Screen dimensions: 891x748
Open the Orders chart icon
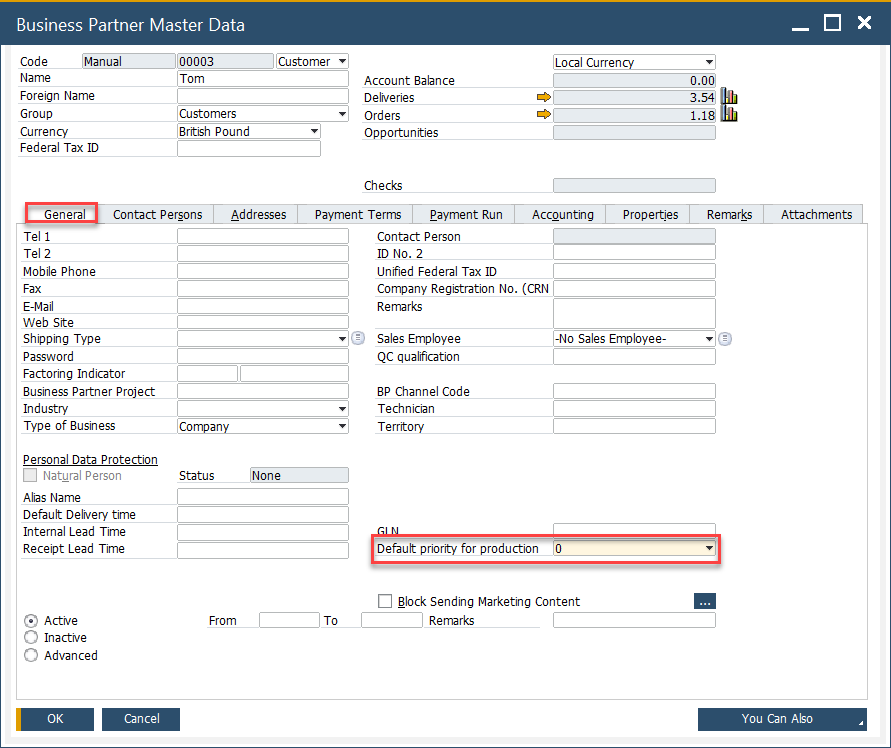[729, 115]
